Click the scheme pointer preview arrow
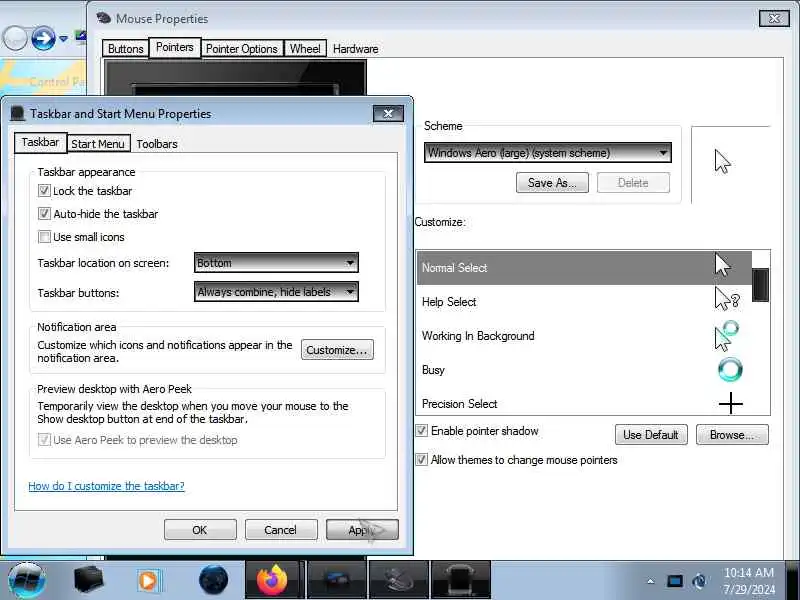800x600 pixels. click(722, 162)
